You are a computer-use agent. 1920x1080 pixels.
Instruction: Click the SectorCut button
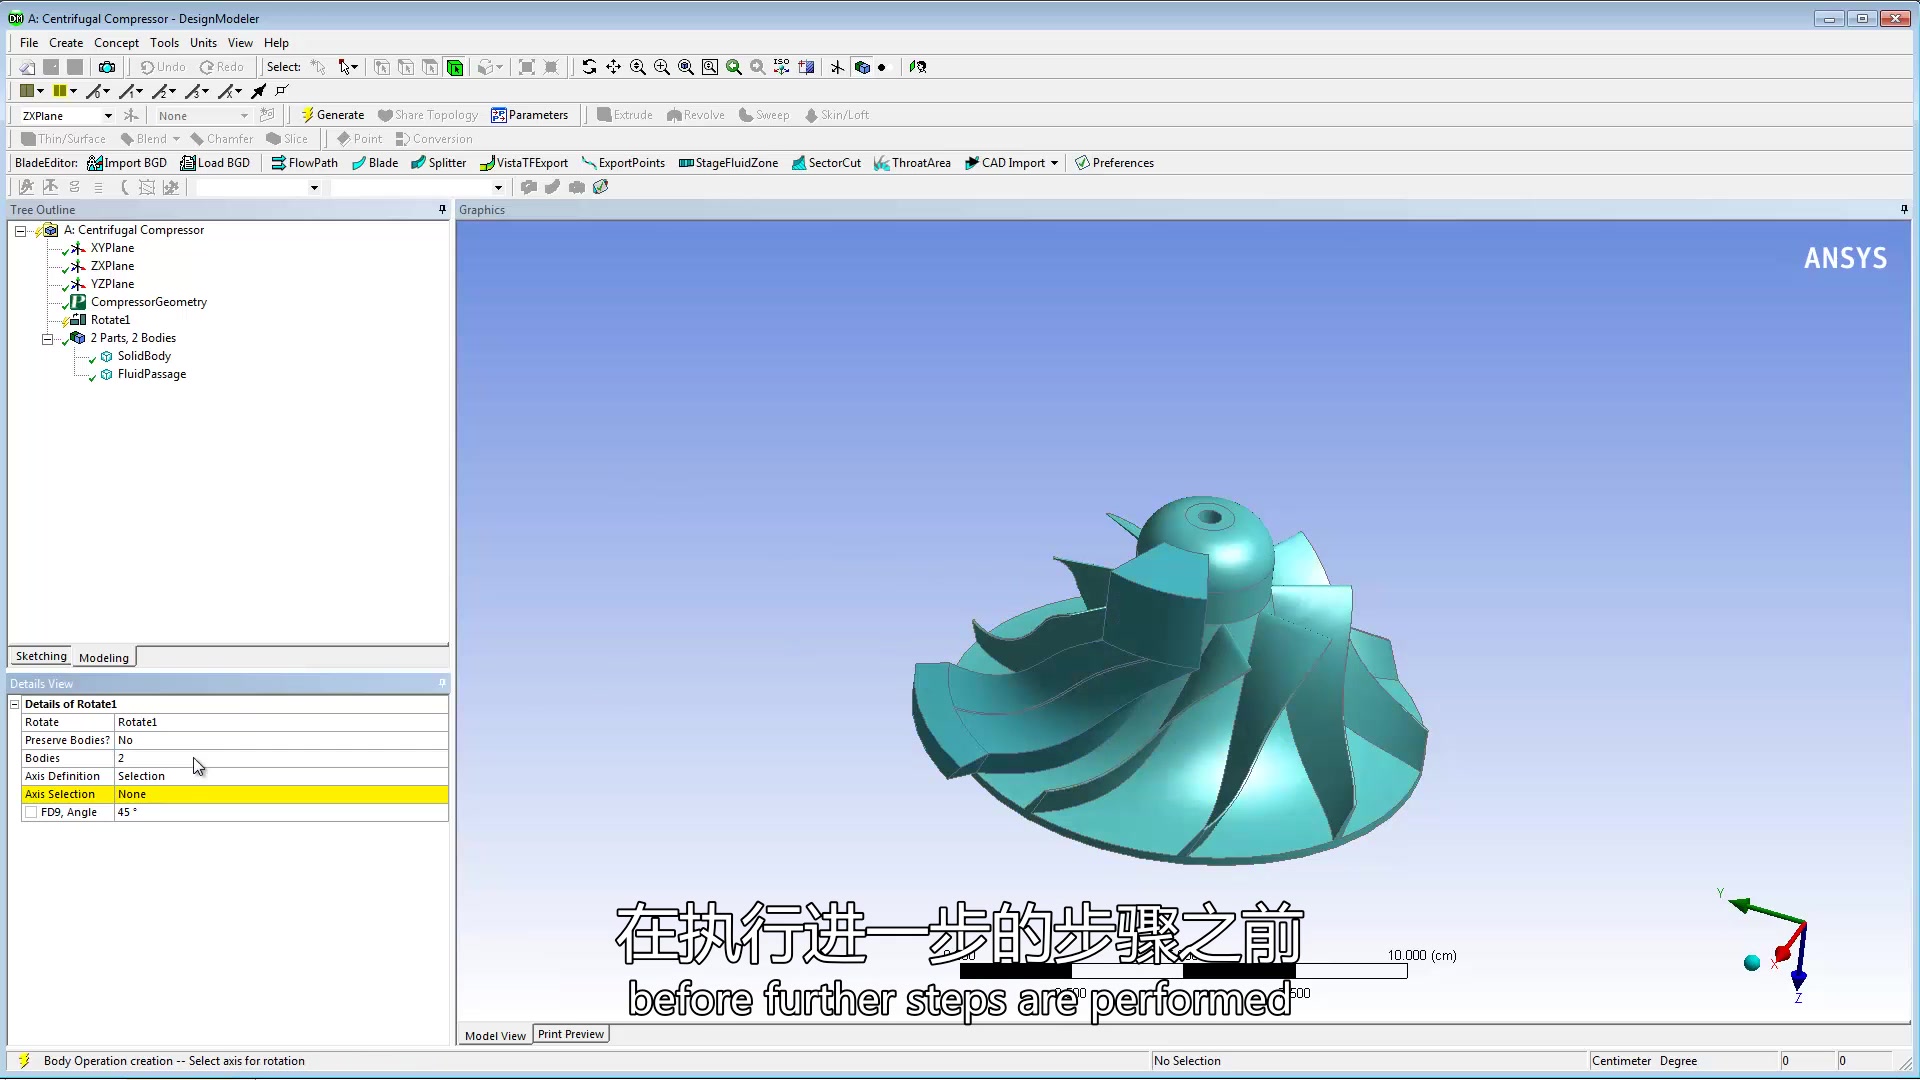coord(826,162)
